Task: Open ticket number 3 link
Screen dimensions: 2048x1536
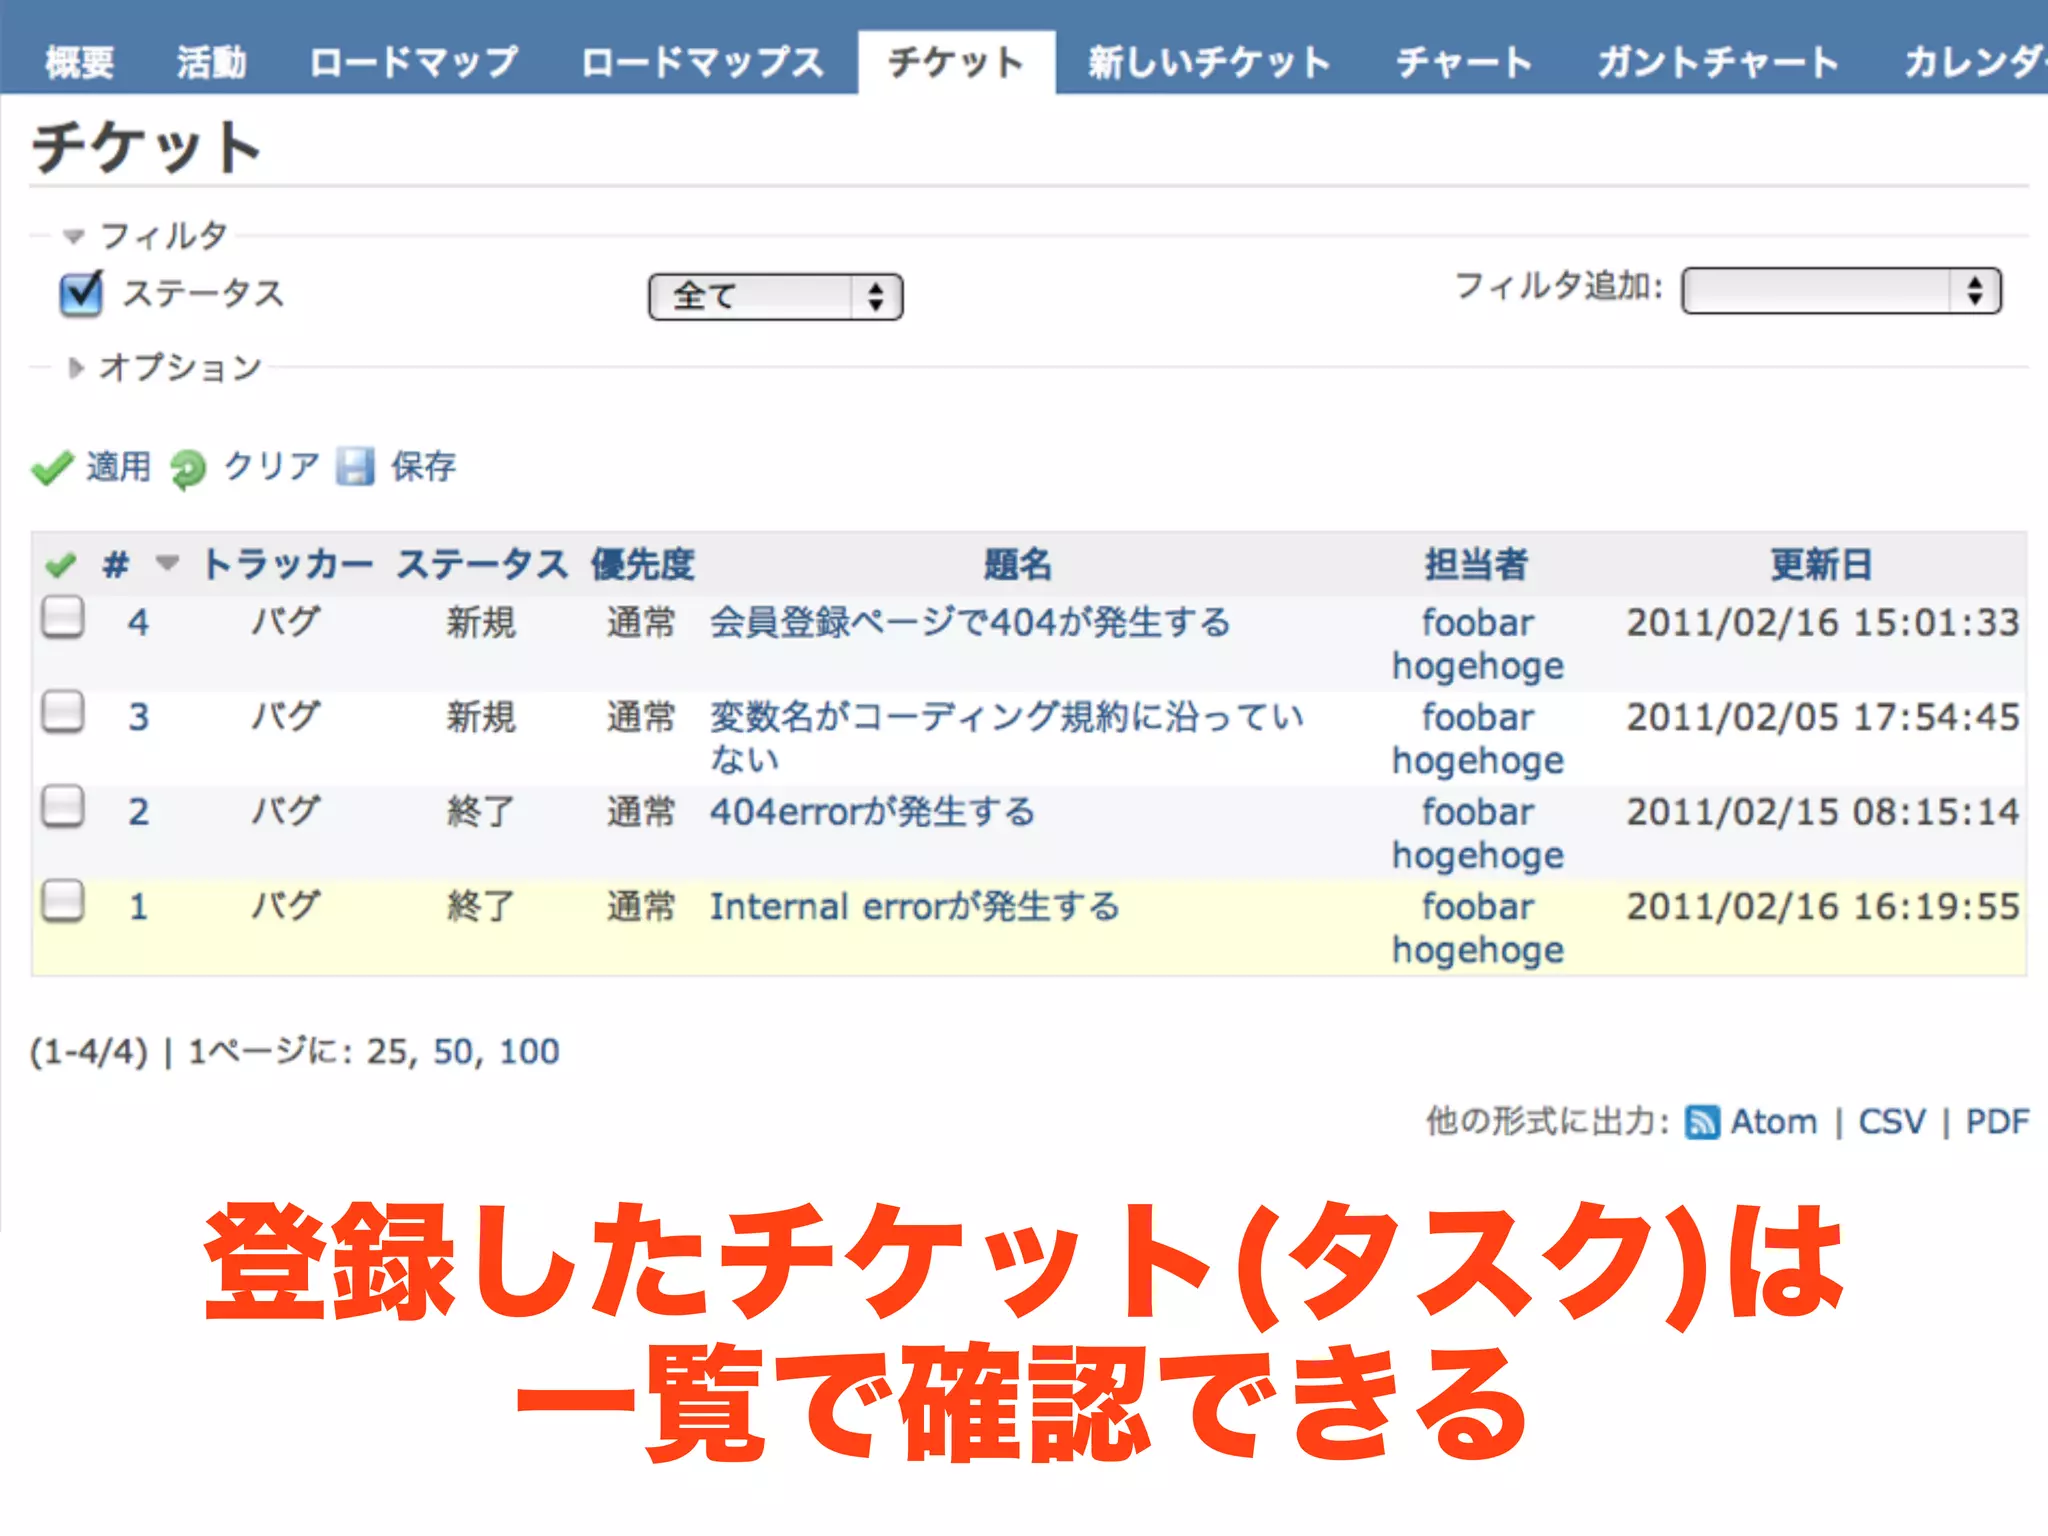Action: pyautogui.click(x=138, y=717)
